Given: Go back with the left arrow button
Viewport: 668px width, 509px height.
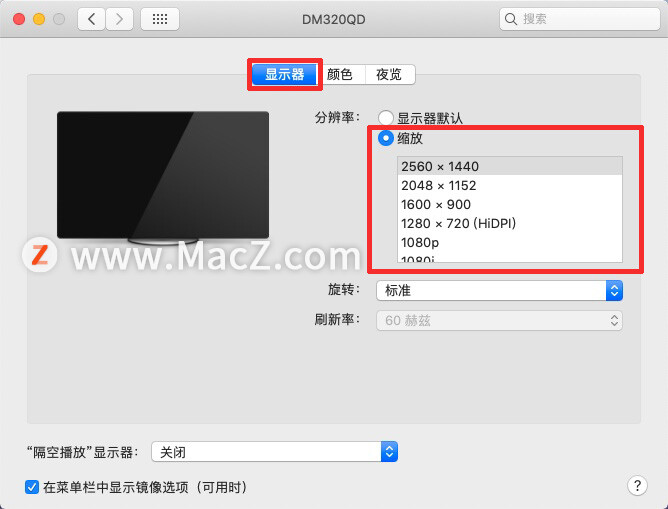Looking at the screenshot, I should click(x=91, y=19).
